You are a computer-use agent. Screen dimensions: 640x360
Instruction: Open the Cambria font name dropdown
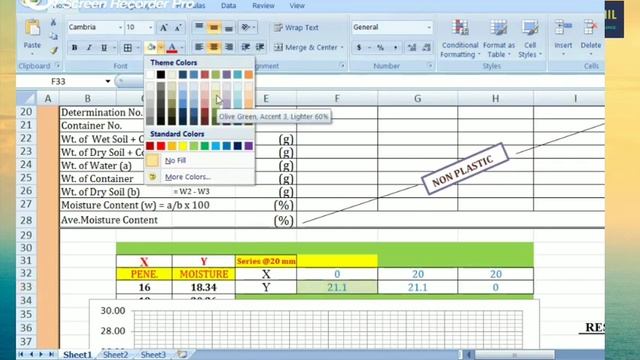point(120,27)
